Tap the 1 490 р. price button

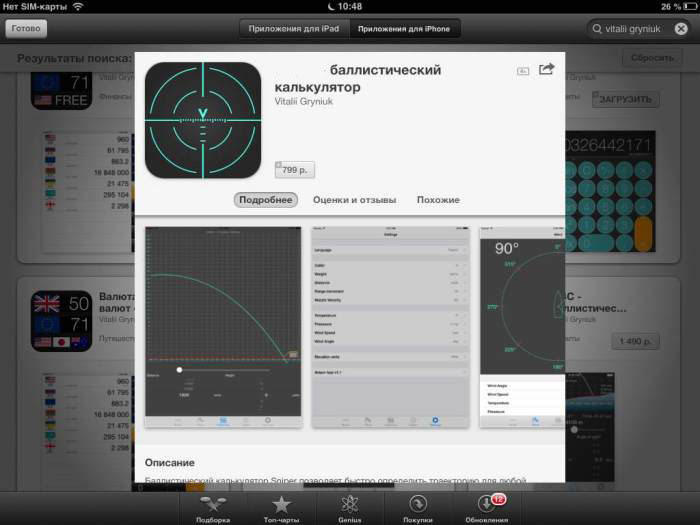[635, 342]
